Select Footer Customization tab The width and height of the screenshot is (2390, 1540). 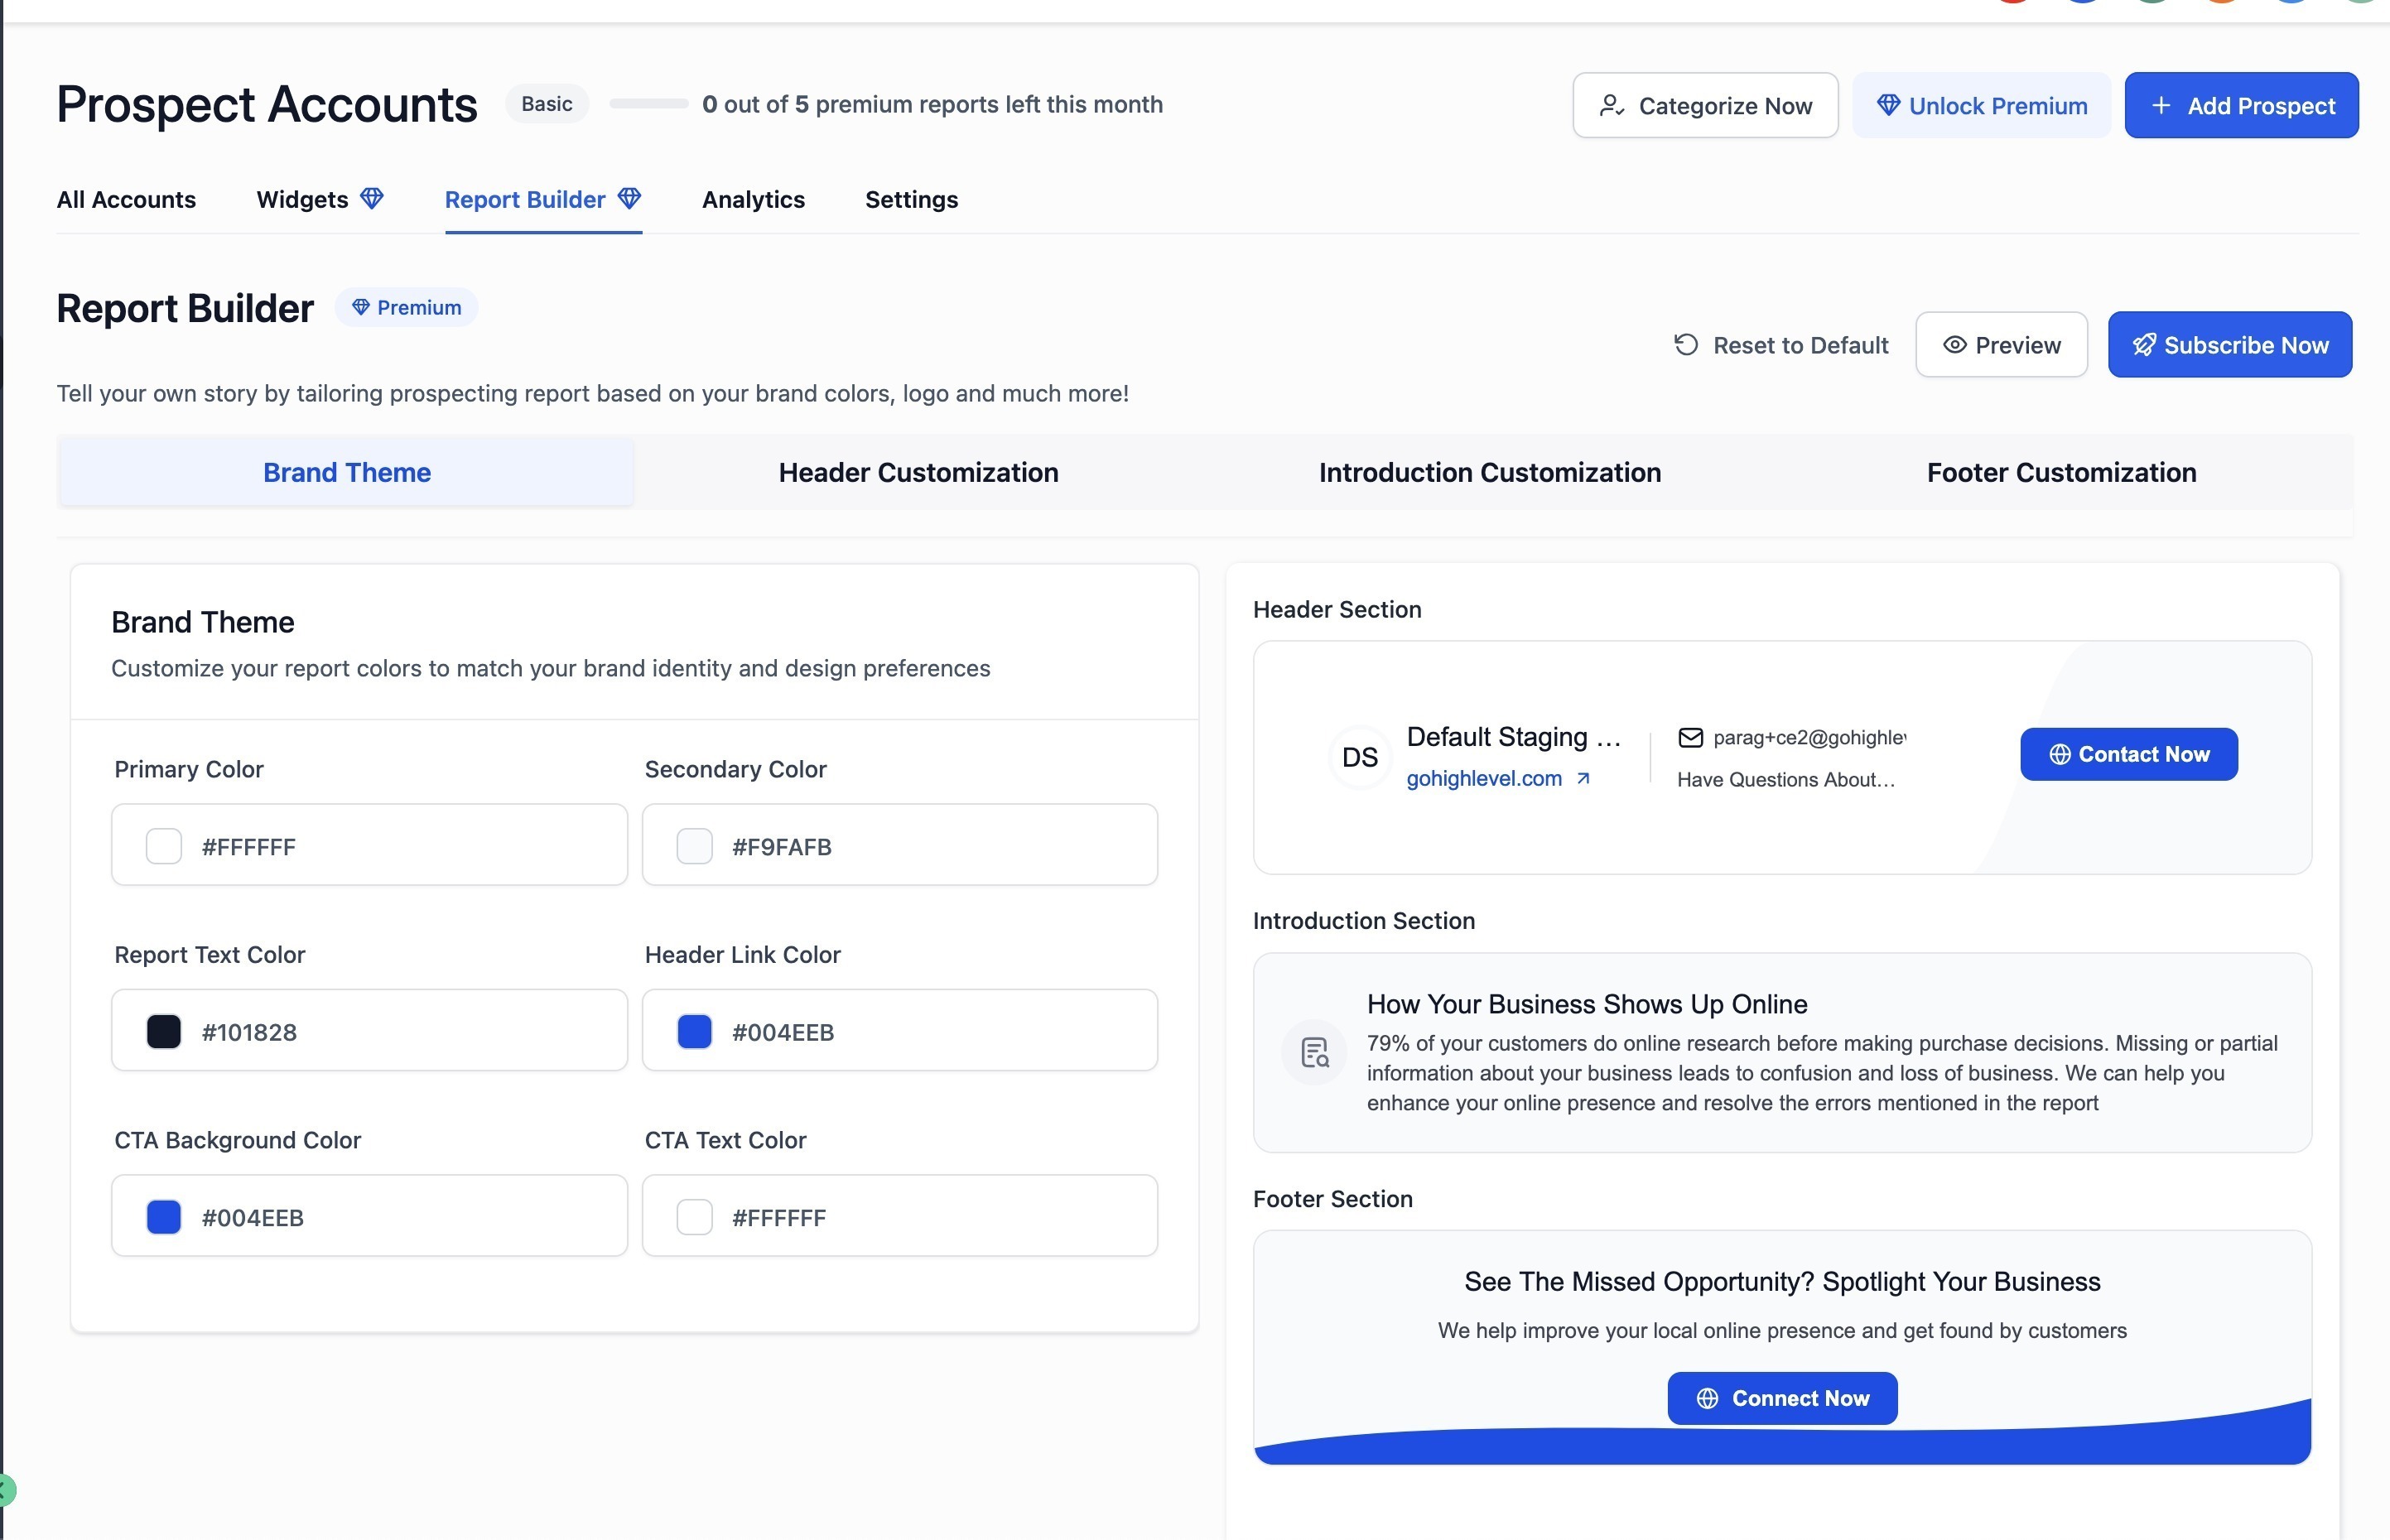pyautogui.click(x=2061, y=472)
